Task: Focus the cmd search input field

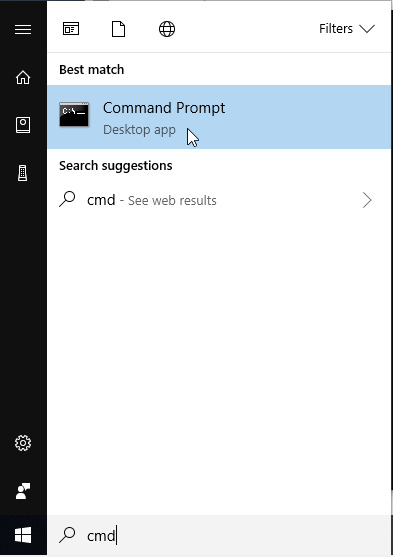Action: point(219,535)
